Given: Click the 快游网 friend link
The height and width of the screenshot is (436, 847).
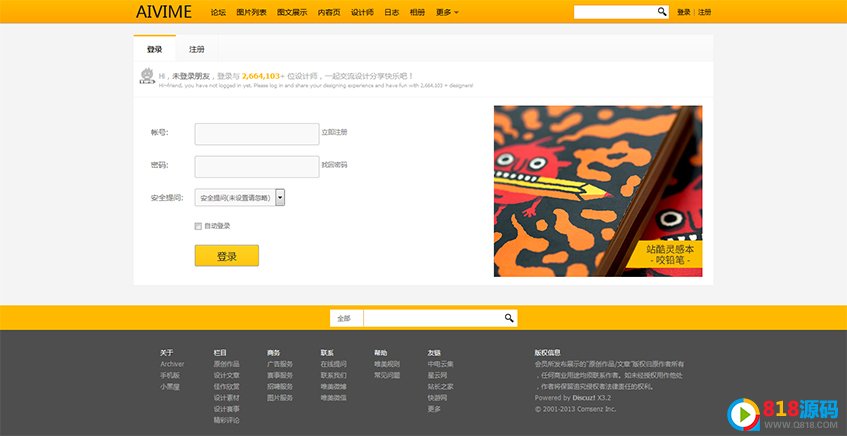Looking at the screenshot, I should point(437,398).
